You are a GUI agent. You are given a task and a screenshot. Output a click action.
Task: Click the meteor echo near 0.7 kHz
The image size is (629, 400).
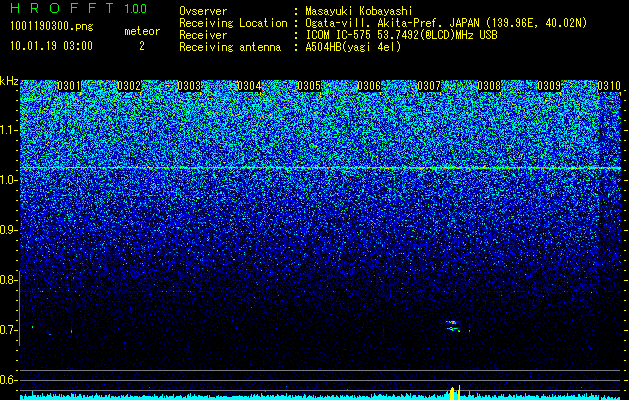(x=453, y=326)
